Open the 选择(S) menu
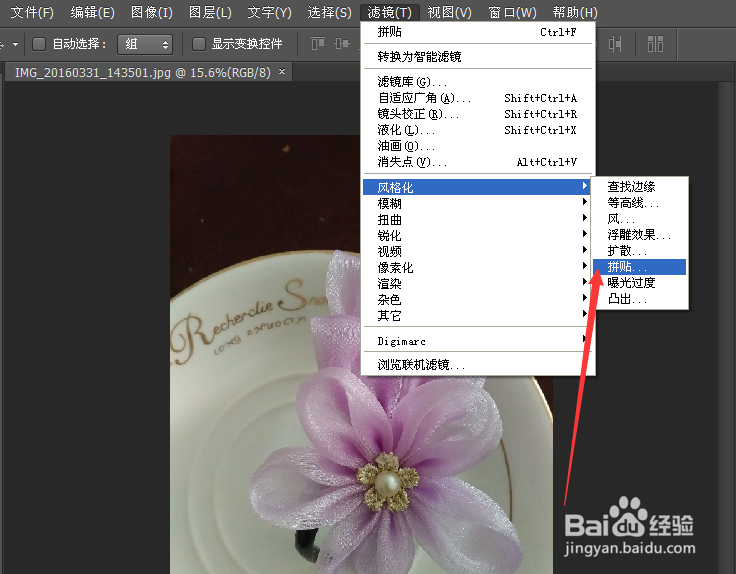The width and height of the screenshot is (736, 574). click(x=329, y=12)
